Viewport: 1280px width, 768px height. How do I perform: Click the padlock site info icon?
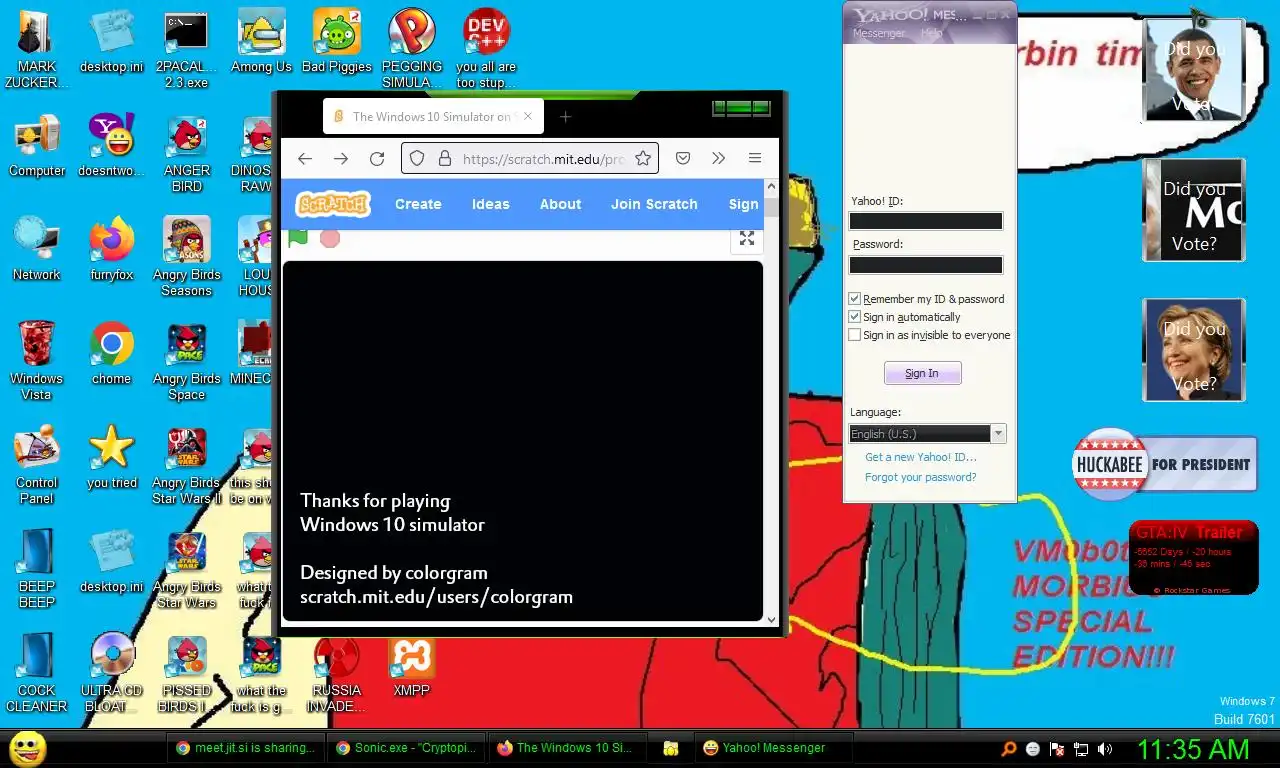click(x=444, y=158)
